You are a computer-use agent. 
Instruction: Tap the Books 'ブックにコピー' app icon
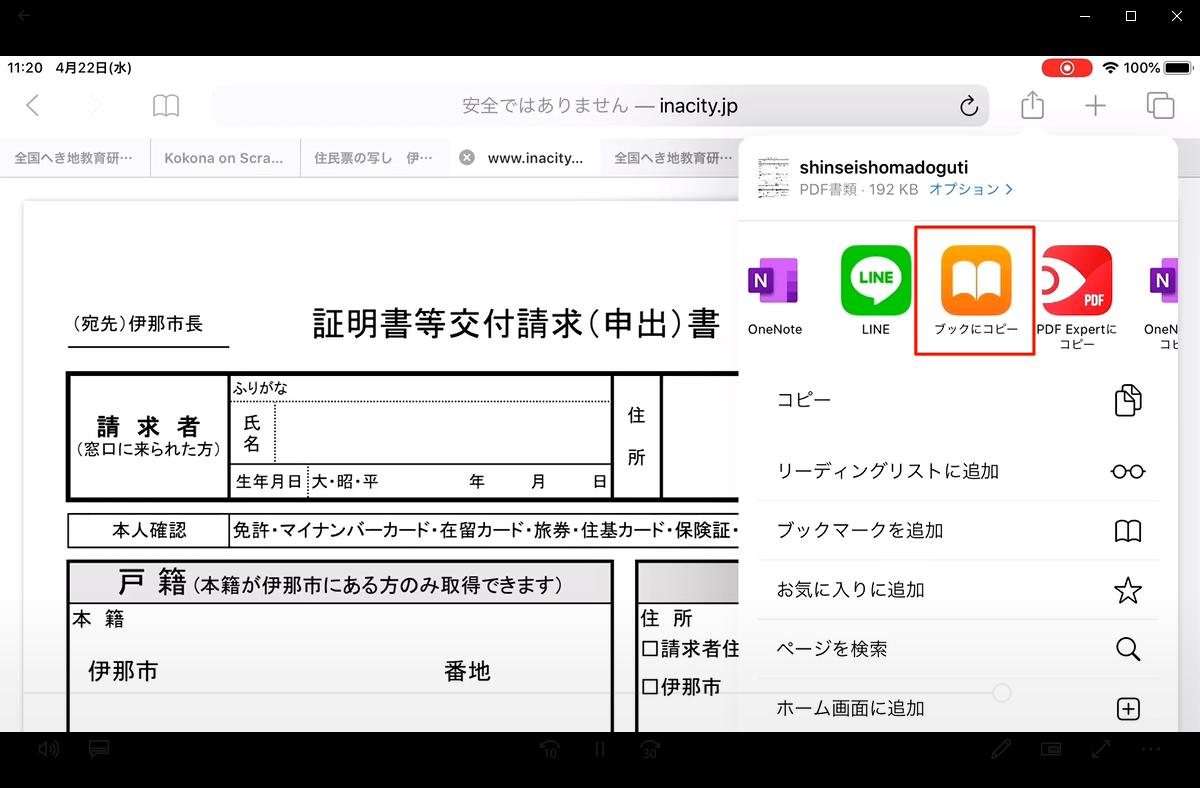click(975, 281)
